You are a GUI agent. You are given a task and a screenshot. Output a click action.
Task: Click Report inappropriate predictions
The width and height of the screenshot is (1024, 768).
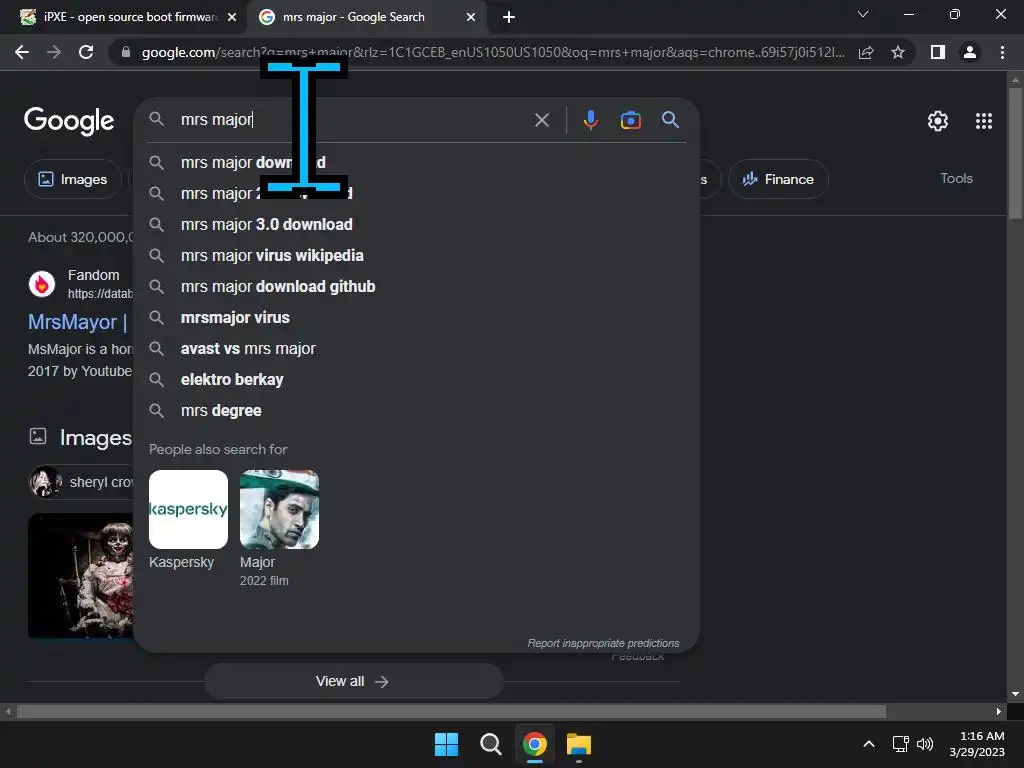point(603,643)
